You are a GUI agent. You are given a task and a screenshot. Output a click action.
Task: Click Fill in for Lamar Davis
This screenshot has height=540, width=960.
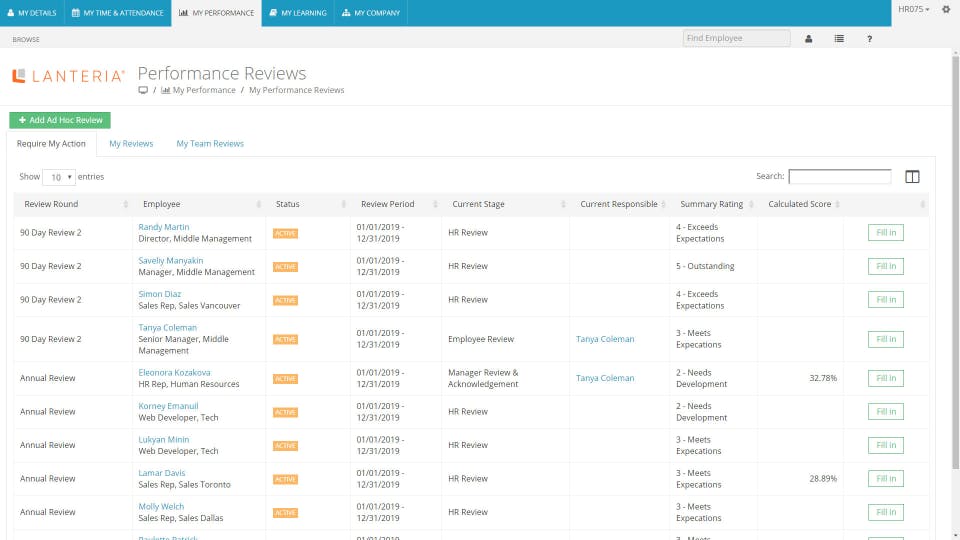tap(885, 479)
